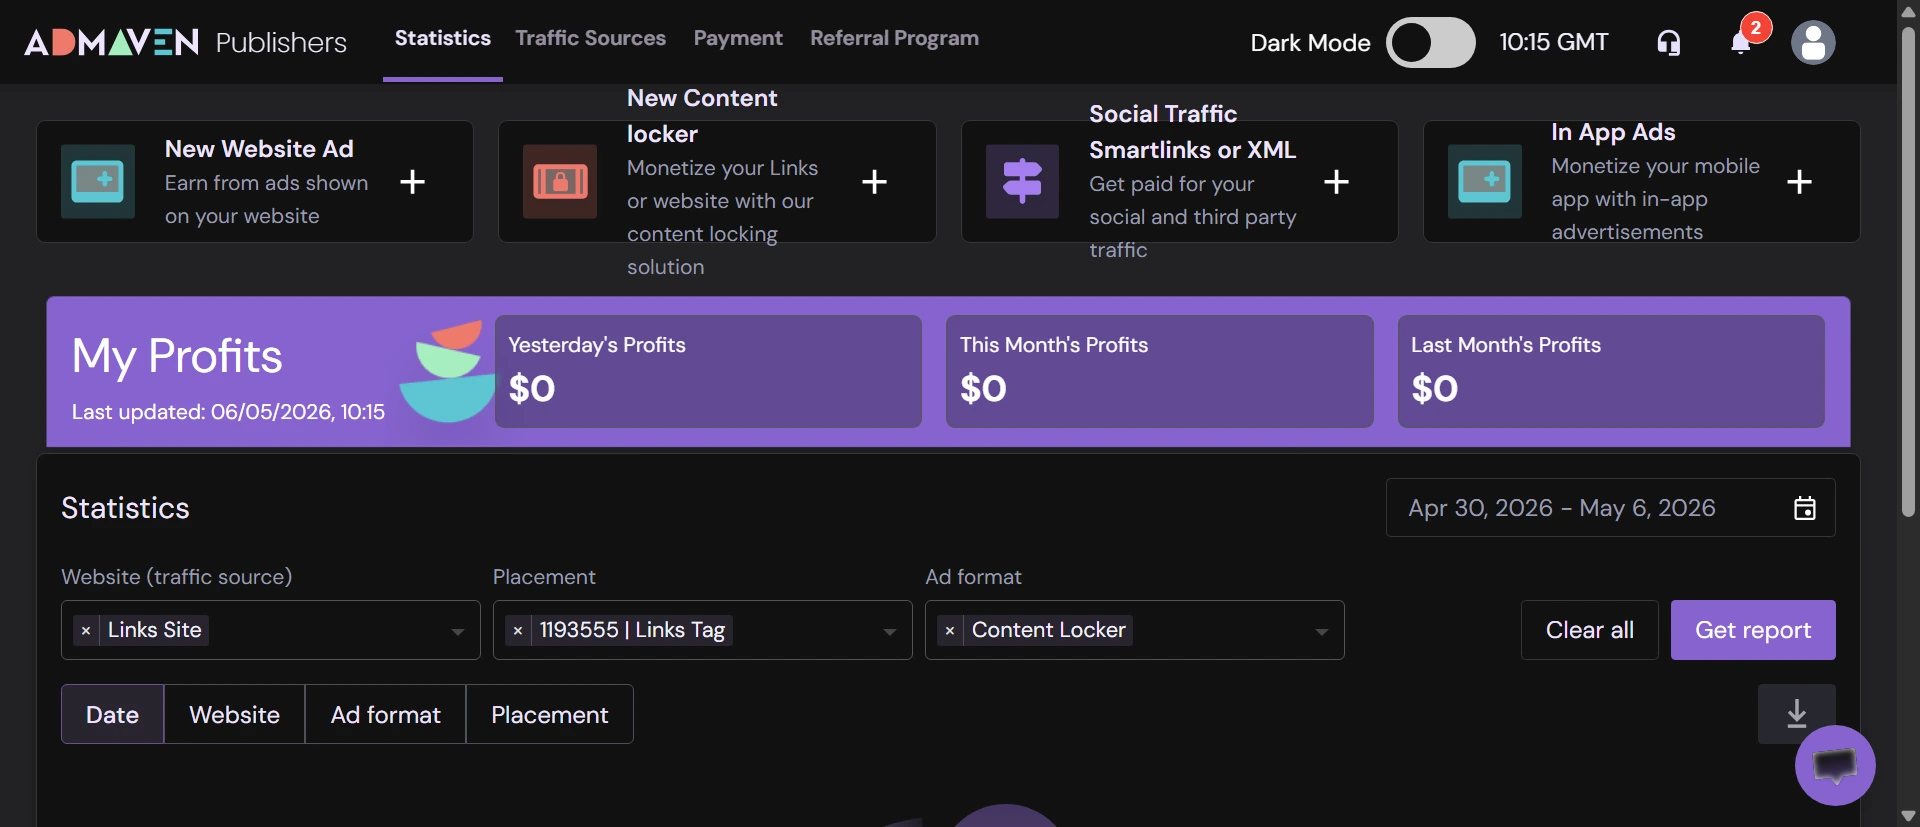Download the statistics report
Screen dimensions: 1920x827
(1796, 714)
